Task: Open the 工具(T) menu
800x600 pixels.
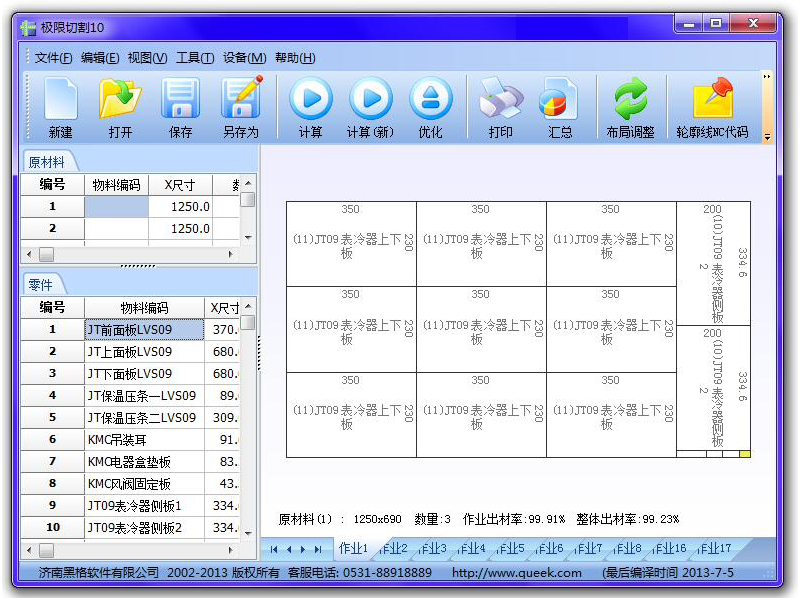Action: [x=195, y=58]
